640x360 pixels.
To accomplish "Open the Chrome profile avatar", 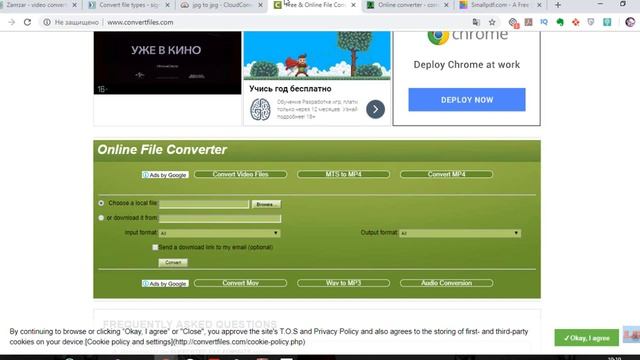I will pos(630,22).
